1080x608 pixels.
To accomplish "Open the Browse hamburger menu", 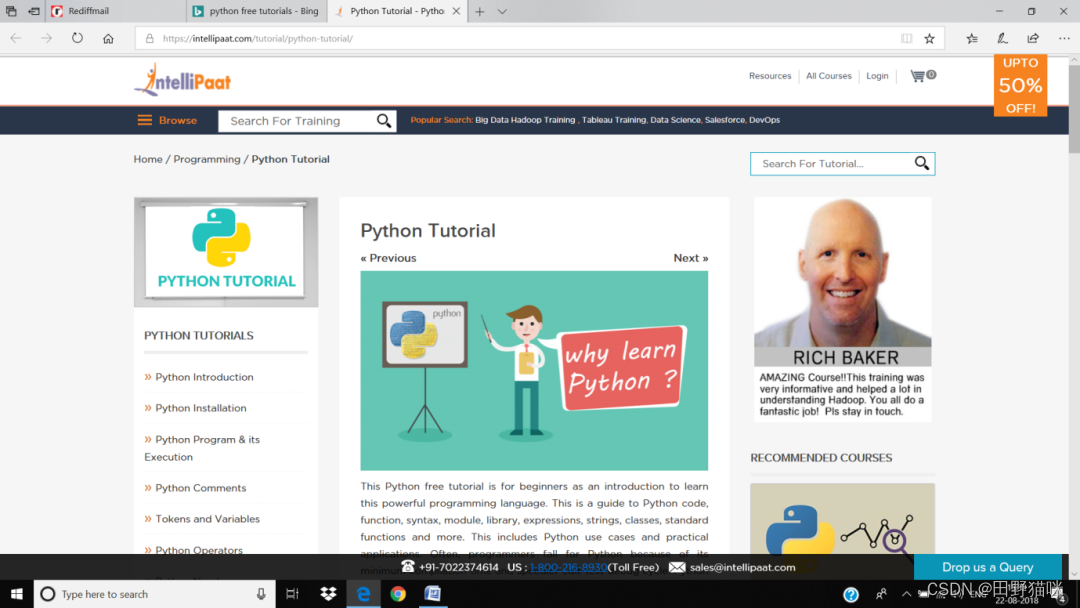I will point(167,120).
